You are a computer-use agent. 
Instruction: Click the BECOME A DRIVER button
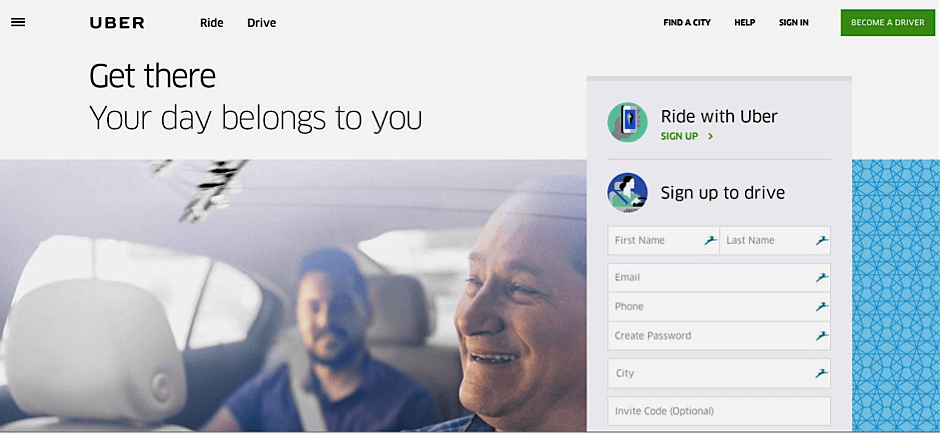pyautogui.click(x=888, y=22)
